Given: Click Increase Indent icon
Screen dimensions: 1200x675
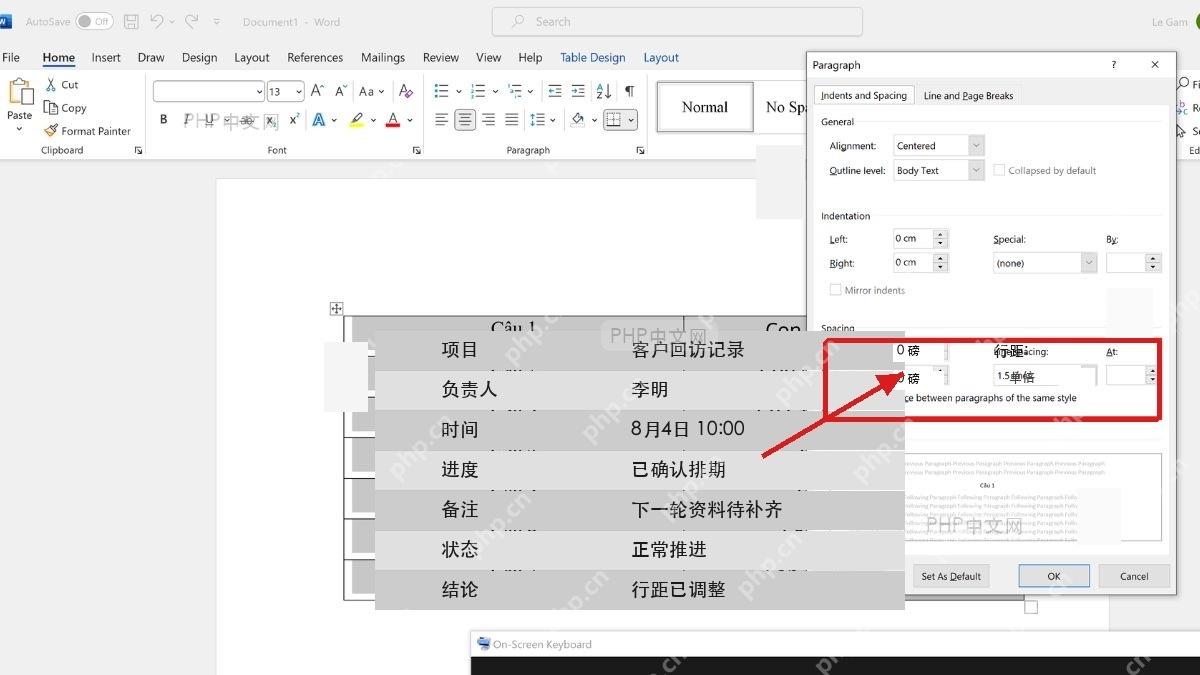Looking at the screenshot, I should (577, 91).
